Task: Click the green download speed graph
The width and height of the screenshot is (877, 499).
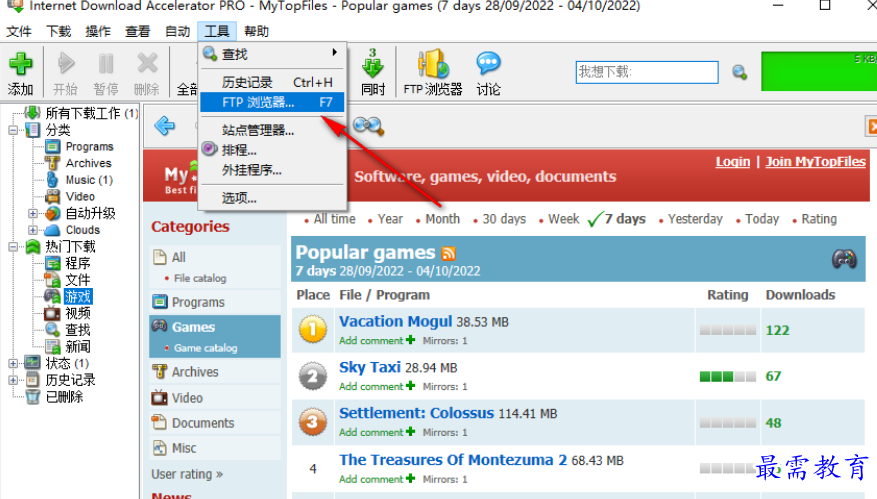Action: [x=819, y=71]
